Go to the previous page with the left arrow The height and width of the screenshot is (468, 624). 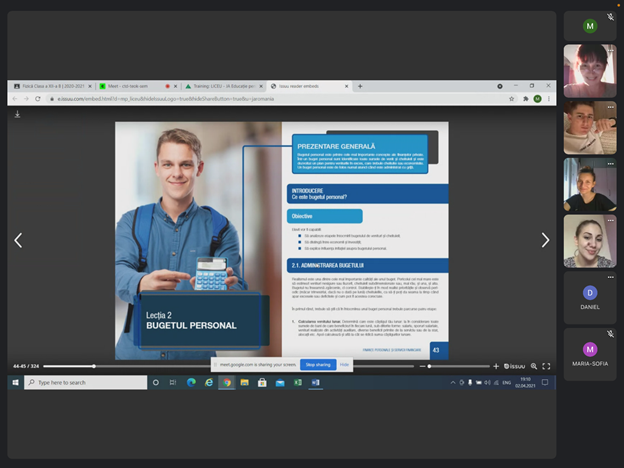click(x=18, y=240)
